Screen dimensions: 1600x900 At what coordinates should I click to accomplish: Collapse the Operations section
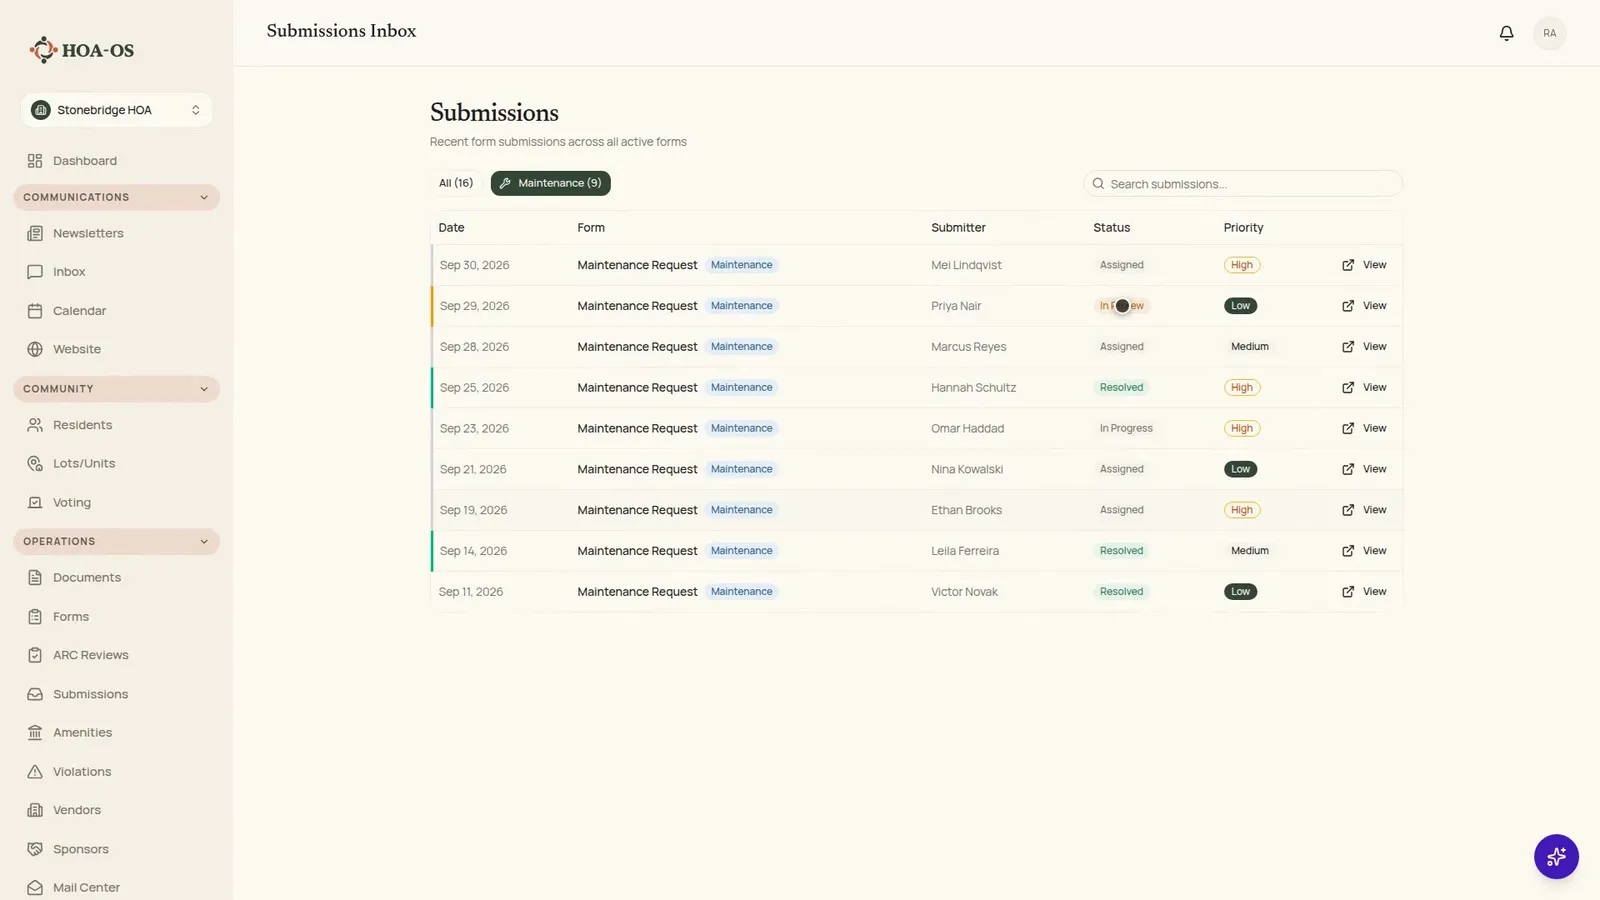[116, 542]
